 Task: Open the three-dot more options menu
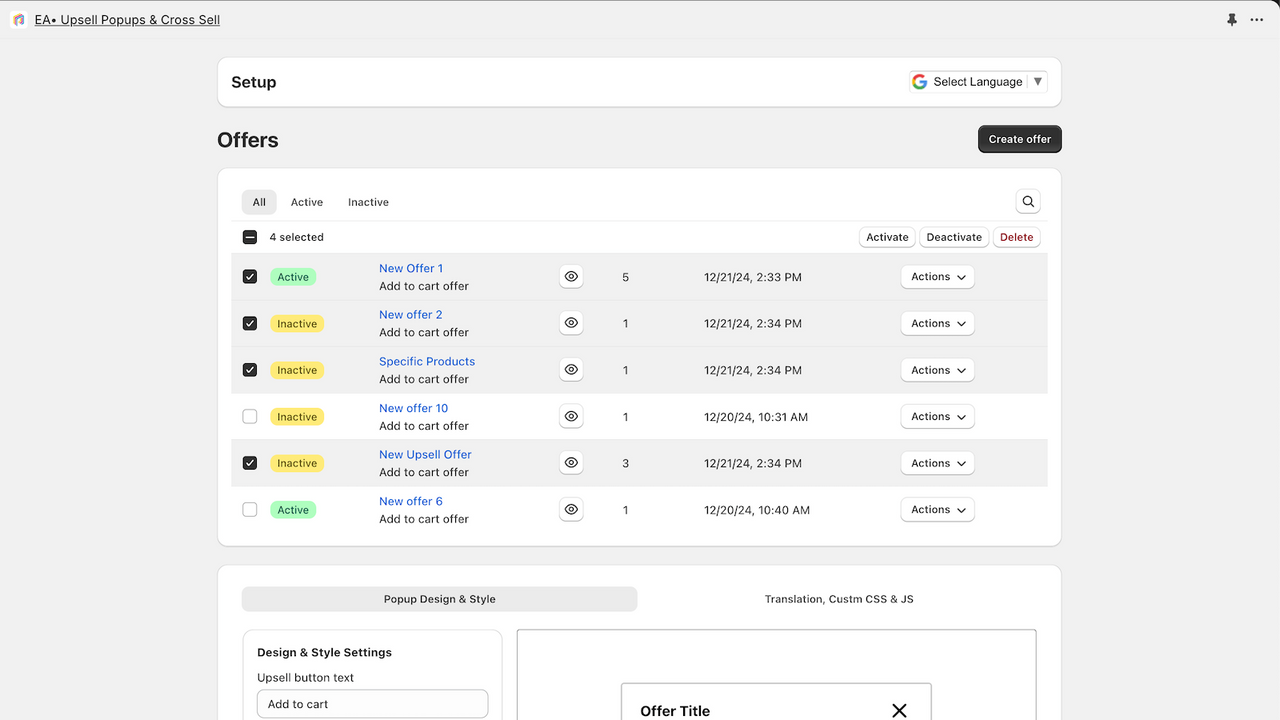[1257, 20]
